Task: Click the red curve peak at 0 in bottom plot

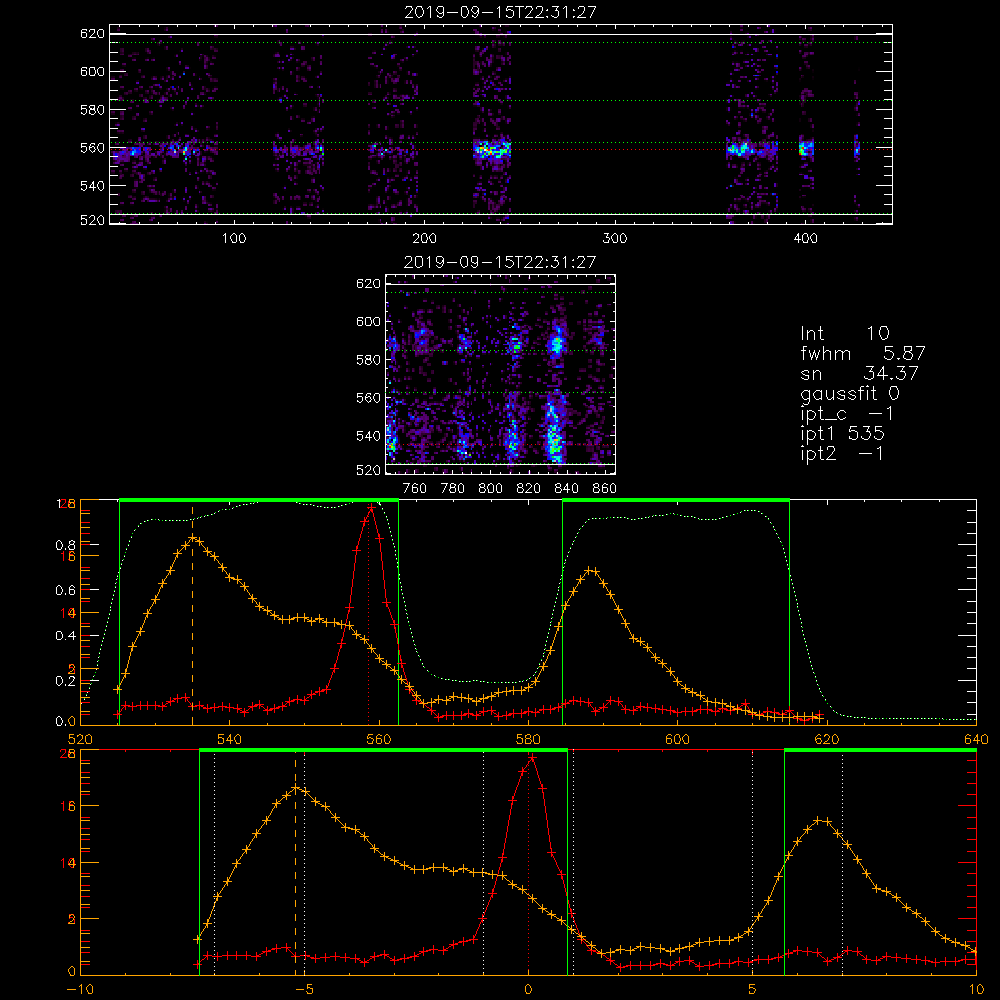Action: click(x=531, y=757)
